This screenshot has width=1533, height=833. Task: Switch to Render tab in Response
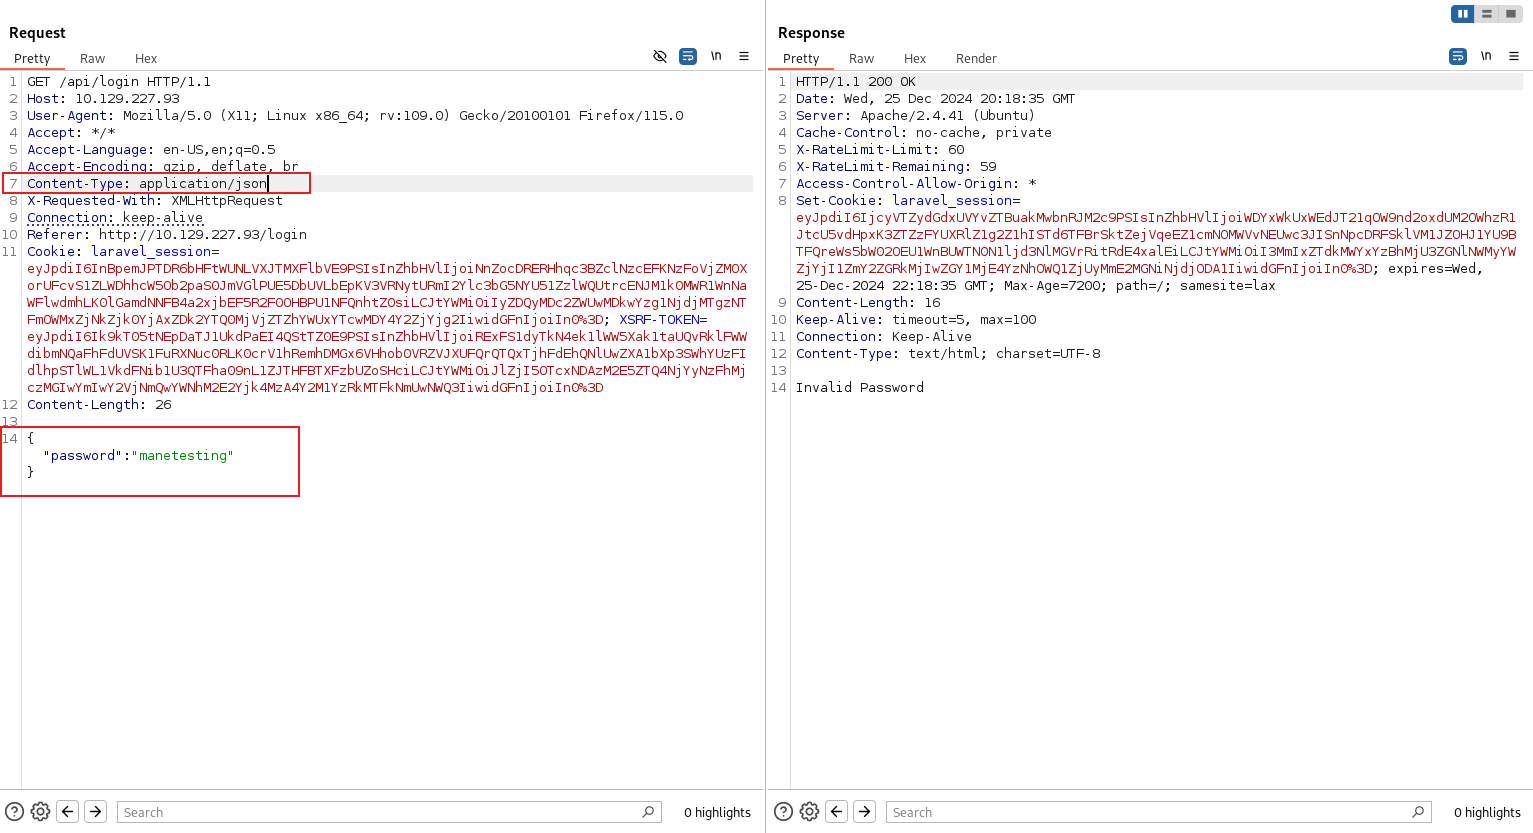pos(976,59)
